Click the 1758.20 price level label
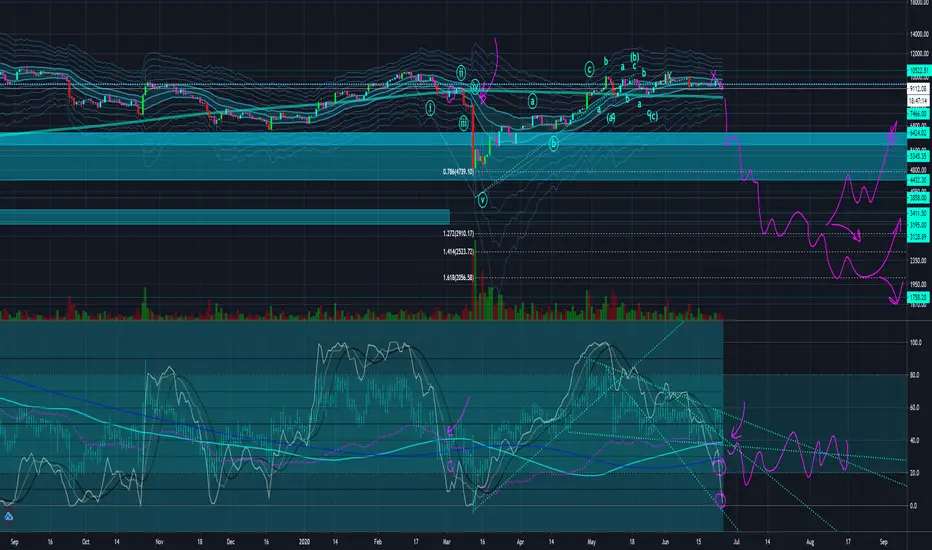Viewport: 932px width, 550px height. [x=918, y=297]
